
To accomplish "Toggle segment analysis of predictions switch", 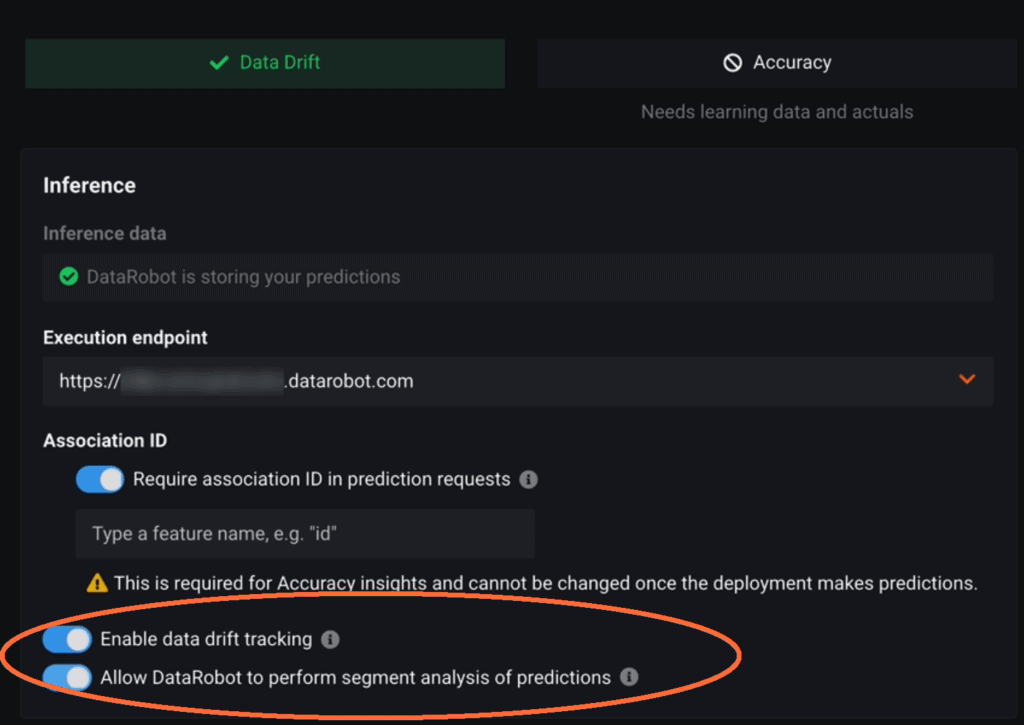I will click(67, 677).
